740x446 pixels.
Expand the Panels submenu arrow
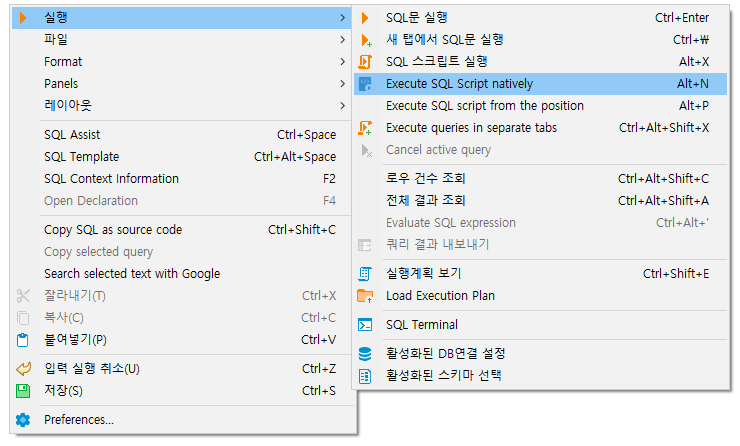click(x=343, y=84)
